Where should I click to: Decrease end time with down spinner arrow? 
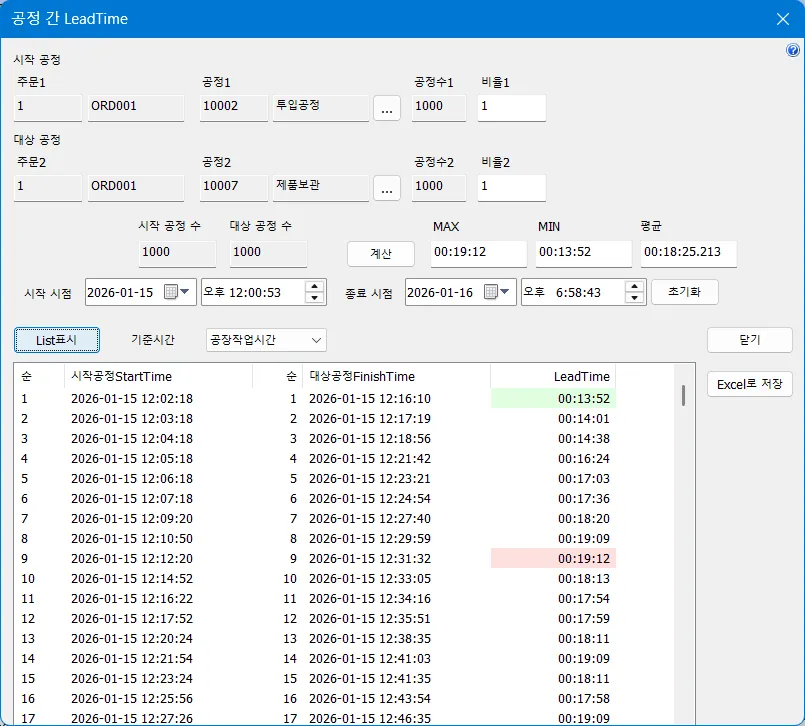point(634,298)
